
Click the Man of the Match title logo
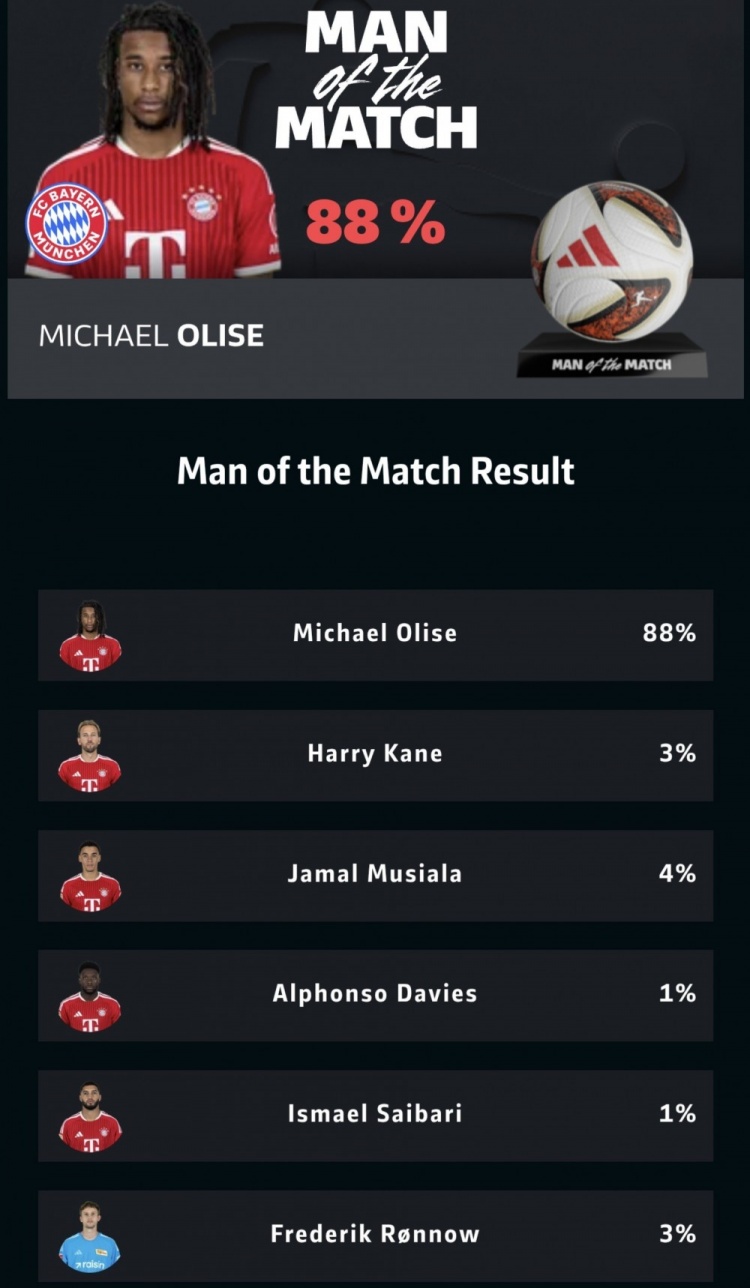pyautogui.click(x=376, y=79)
